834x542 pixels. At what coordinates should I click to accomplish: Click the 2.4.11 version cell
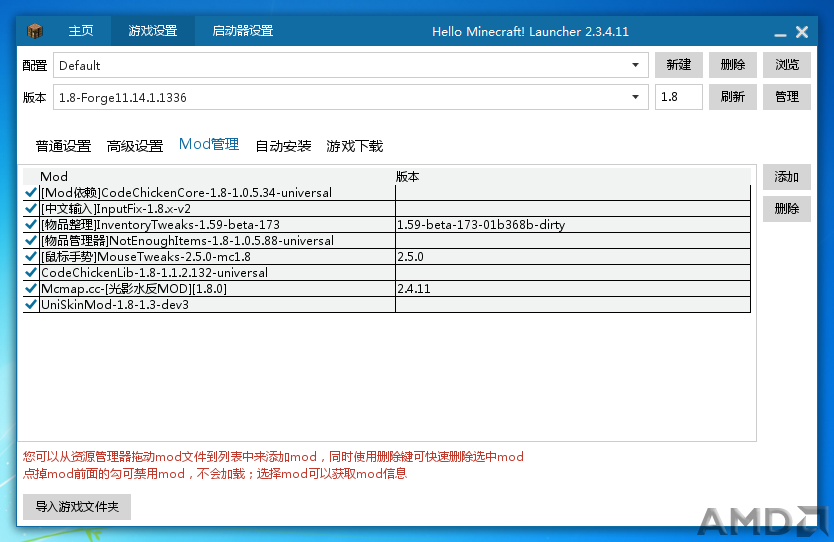(x=573, y=288)
